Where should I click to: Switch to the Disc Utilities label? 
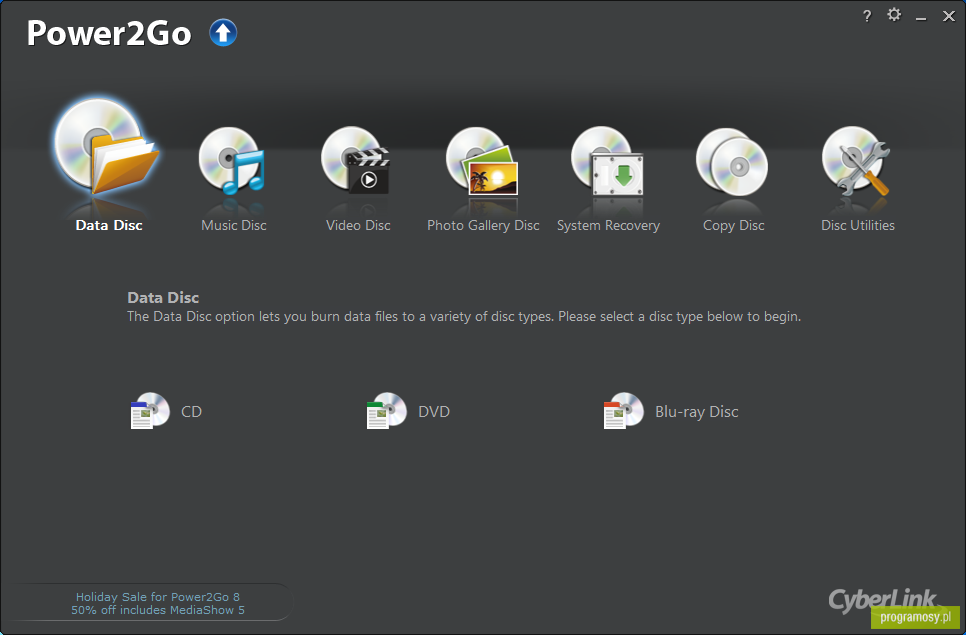(858, 225)
